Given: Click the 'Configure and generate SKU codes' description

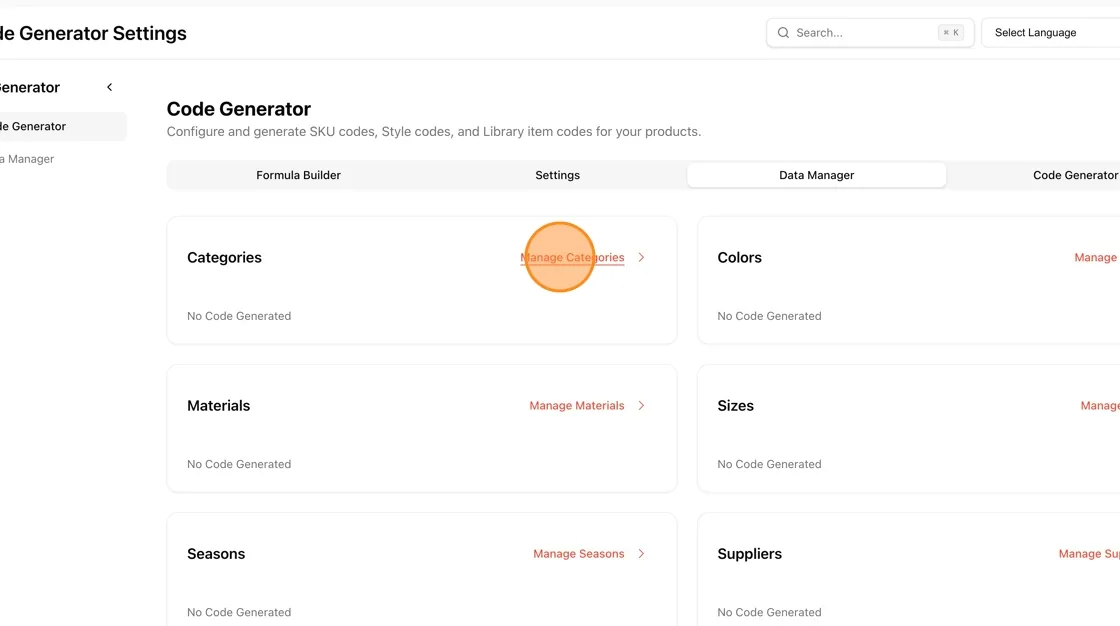Looking at the screenshot, I should click(434, 131).
